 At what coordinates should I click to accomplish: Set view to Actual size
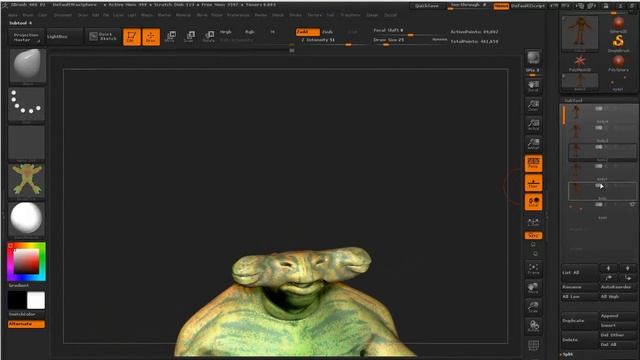click(533, 124)
